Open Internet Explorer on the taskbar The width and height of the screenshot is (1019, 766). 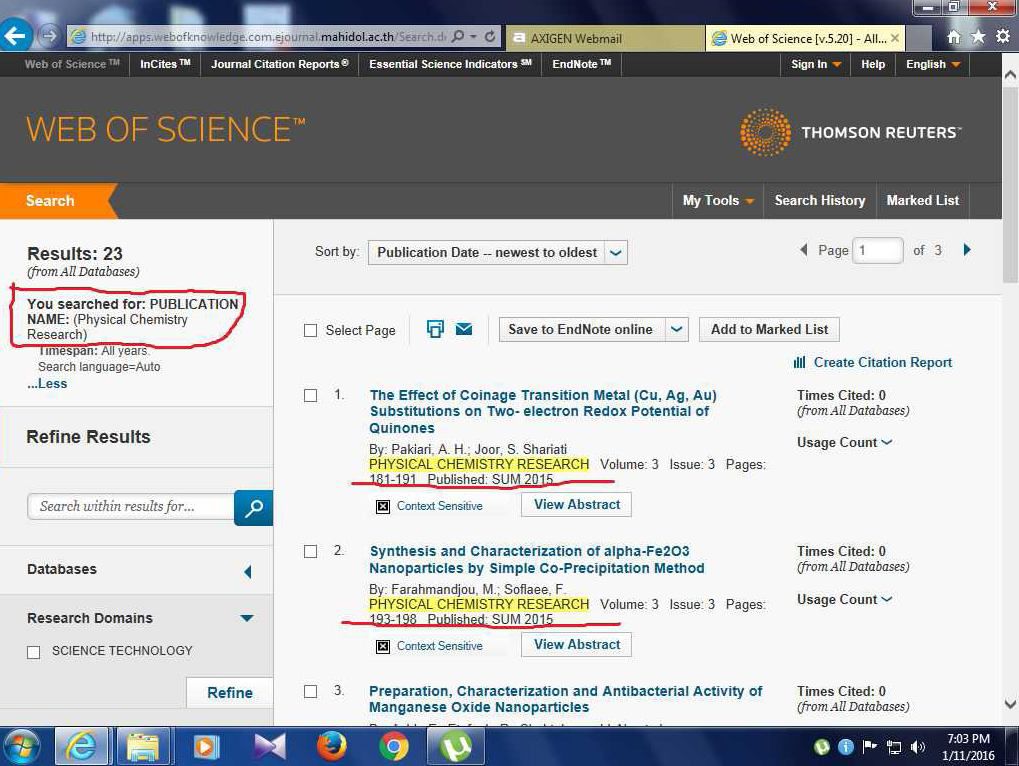(x=81, y=747)
